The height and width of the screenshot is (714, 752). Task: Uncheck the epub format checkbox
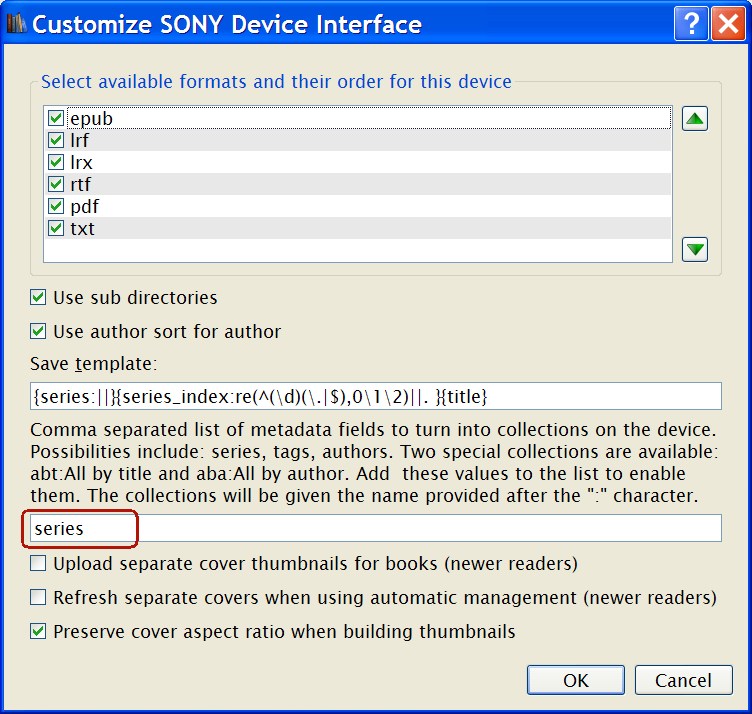pos(56,119)
